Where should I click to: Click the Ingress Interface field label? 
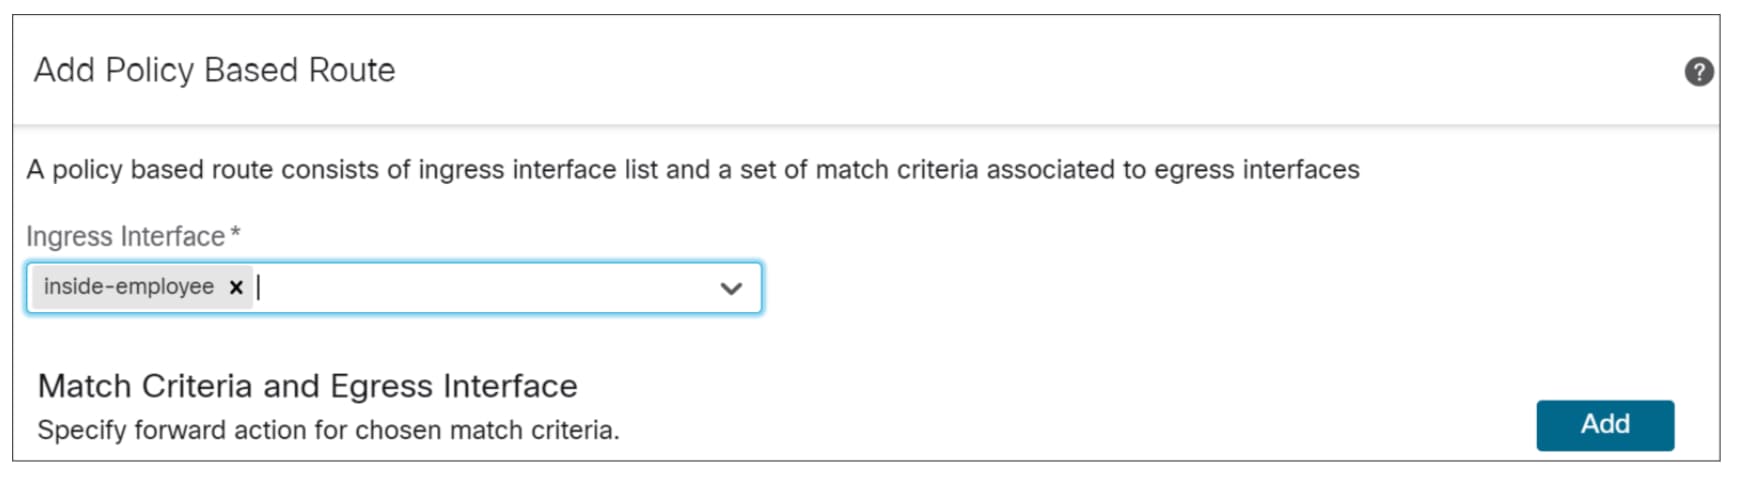125,237
